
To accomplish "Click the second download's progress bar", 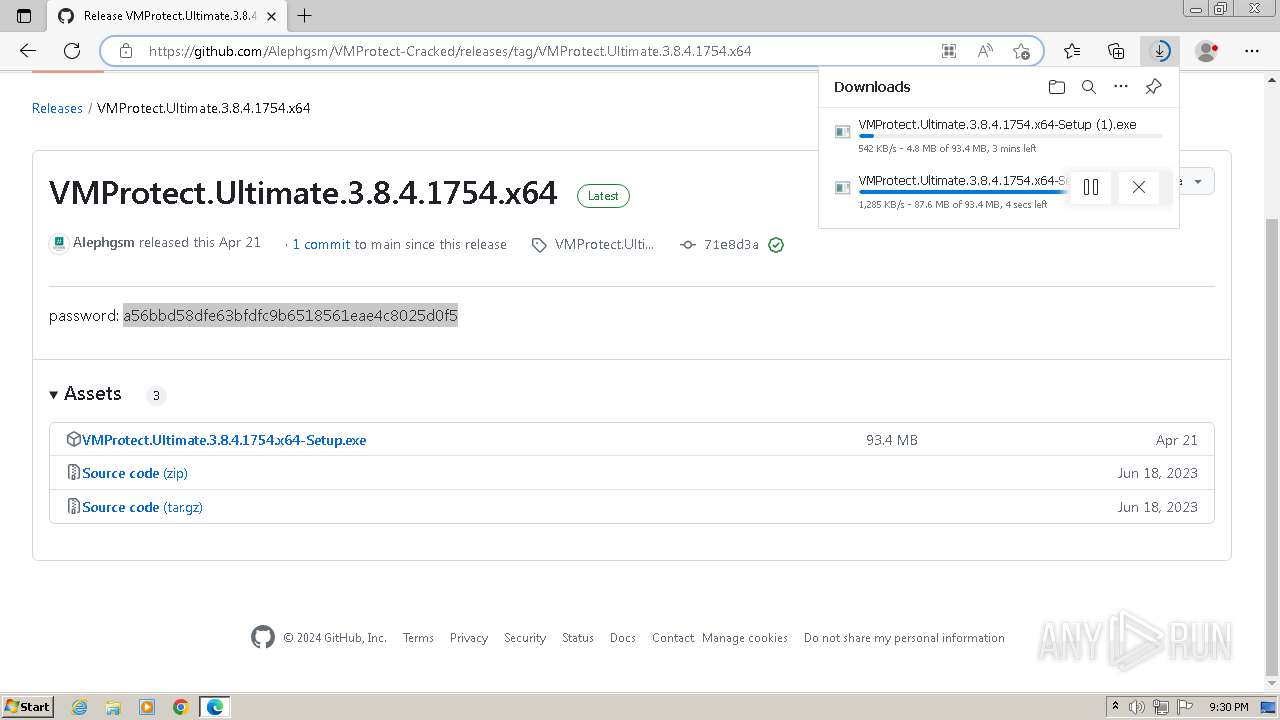I will coord(963,192).
